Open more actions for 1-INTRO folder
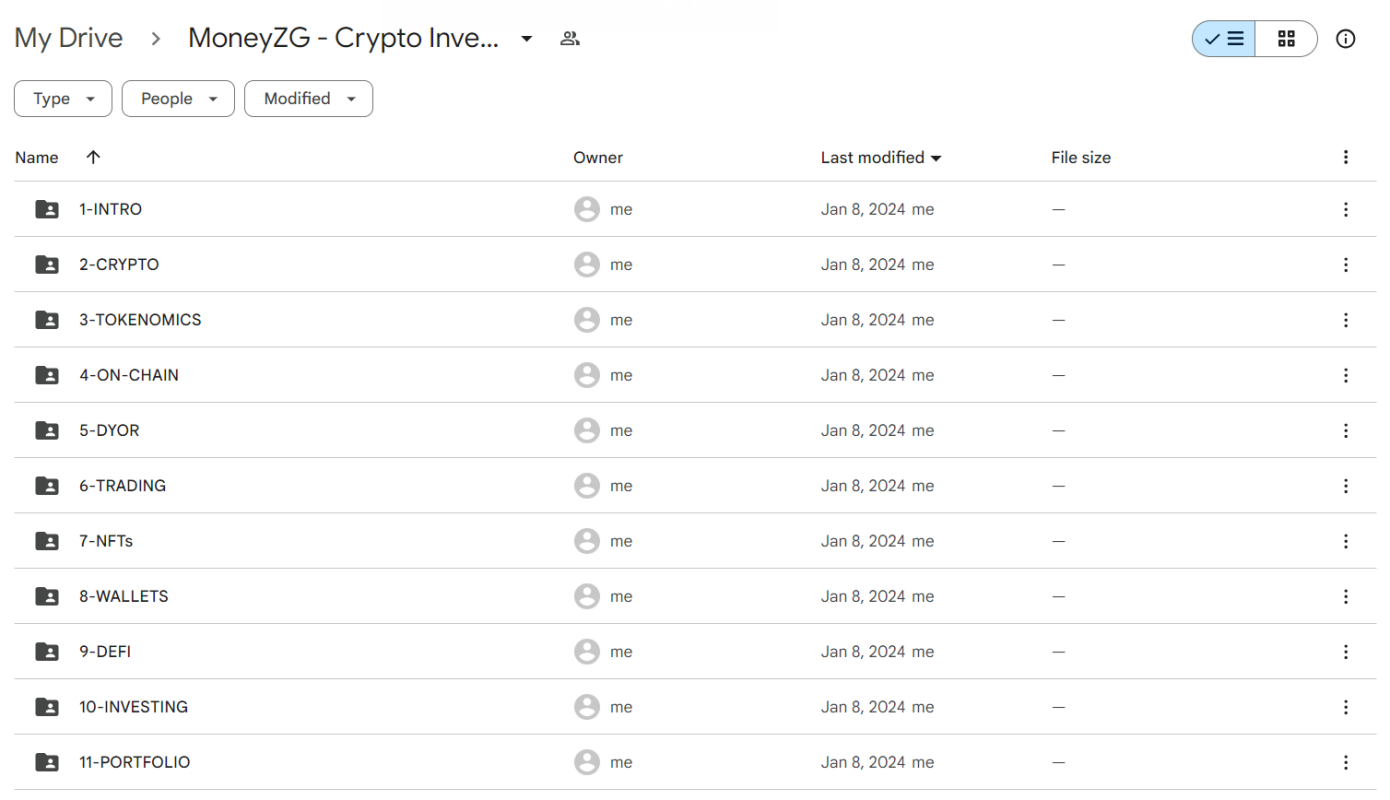This screenshot has height=800, width=1390. [x=1345, y=210]
